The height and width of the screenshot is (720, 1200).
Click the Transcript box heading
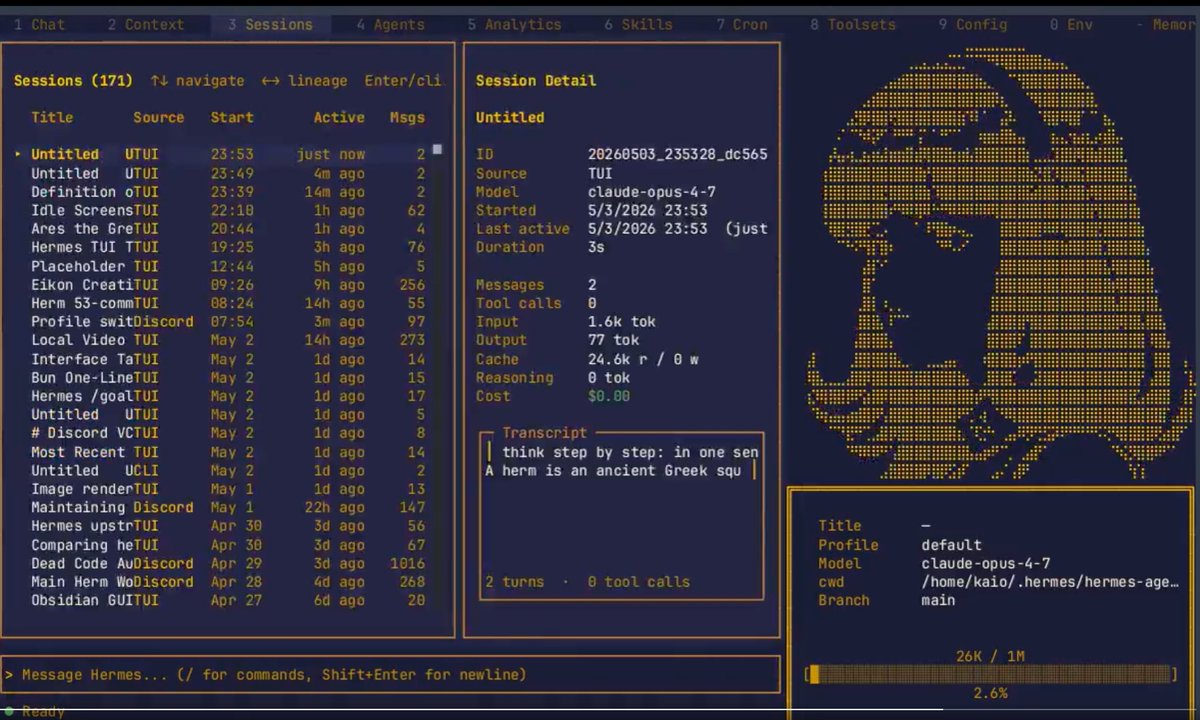[545, 433]
